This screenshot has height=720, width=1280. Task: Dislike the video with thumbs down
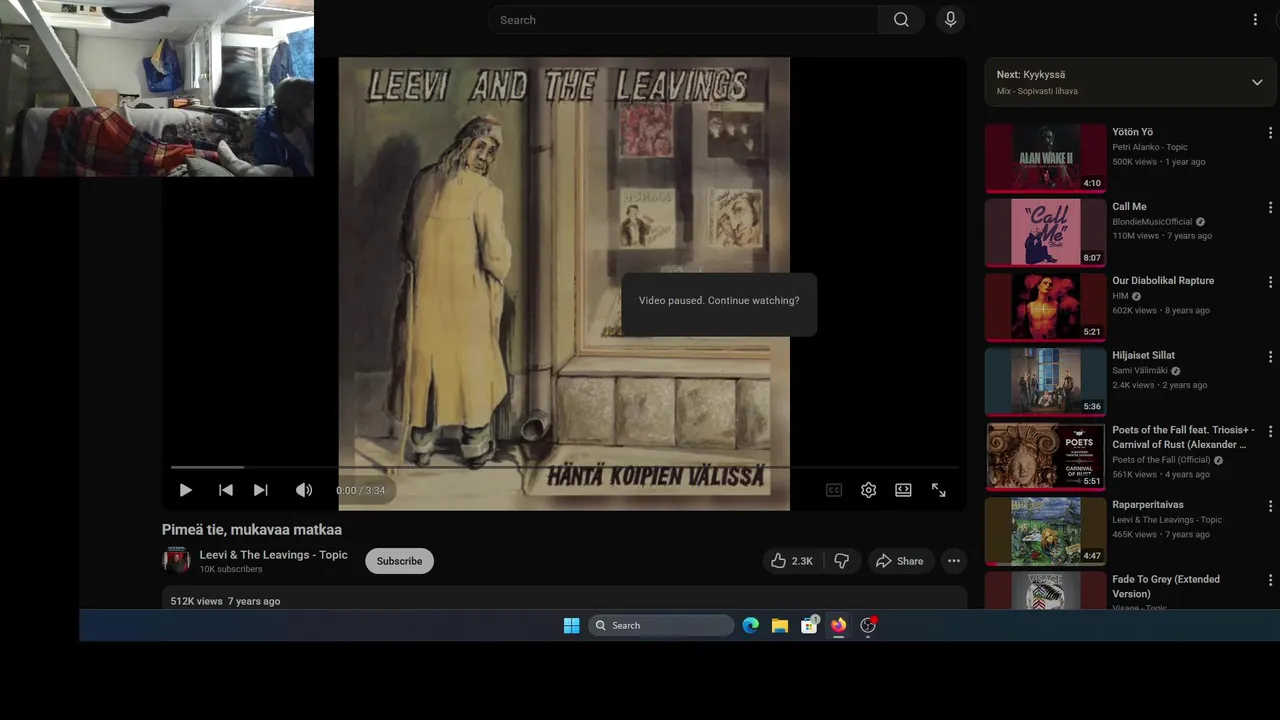pos(841,561)
